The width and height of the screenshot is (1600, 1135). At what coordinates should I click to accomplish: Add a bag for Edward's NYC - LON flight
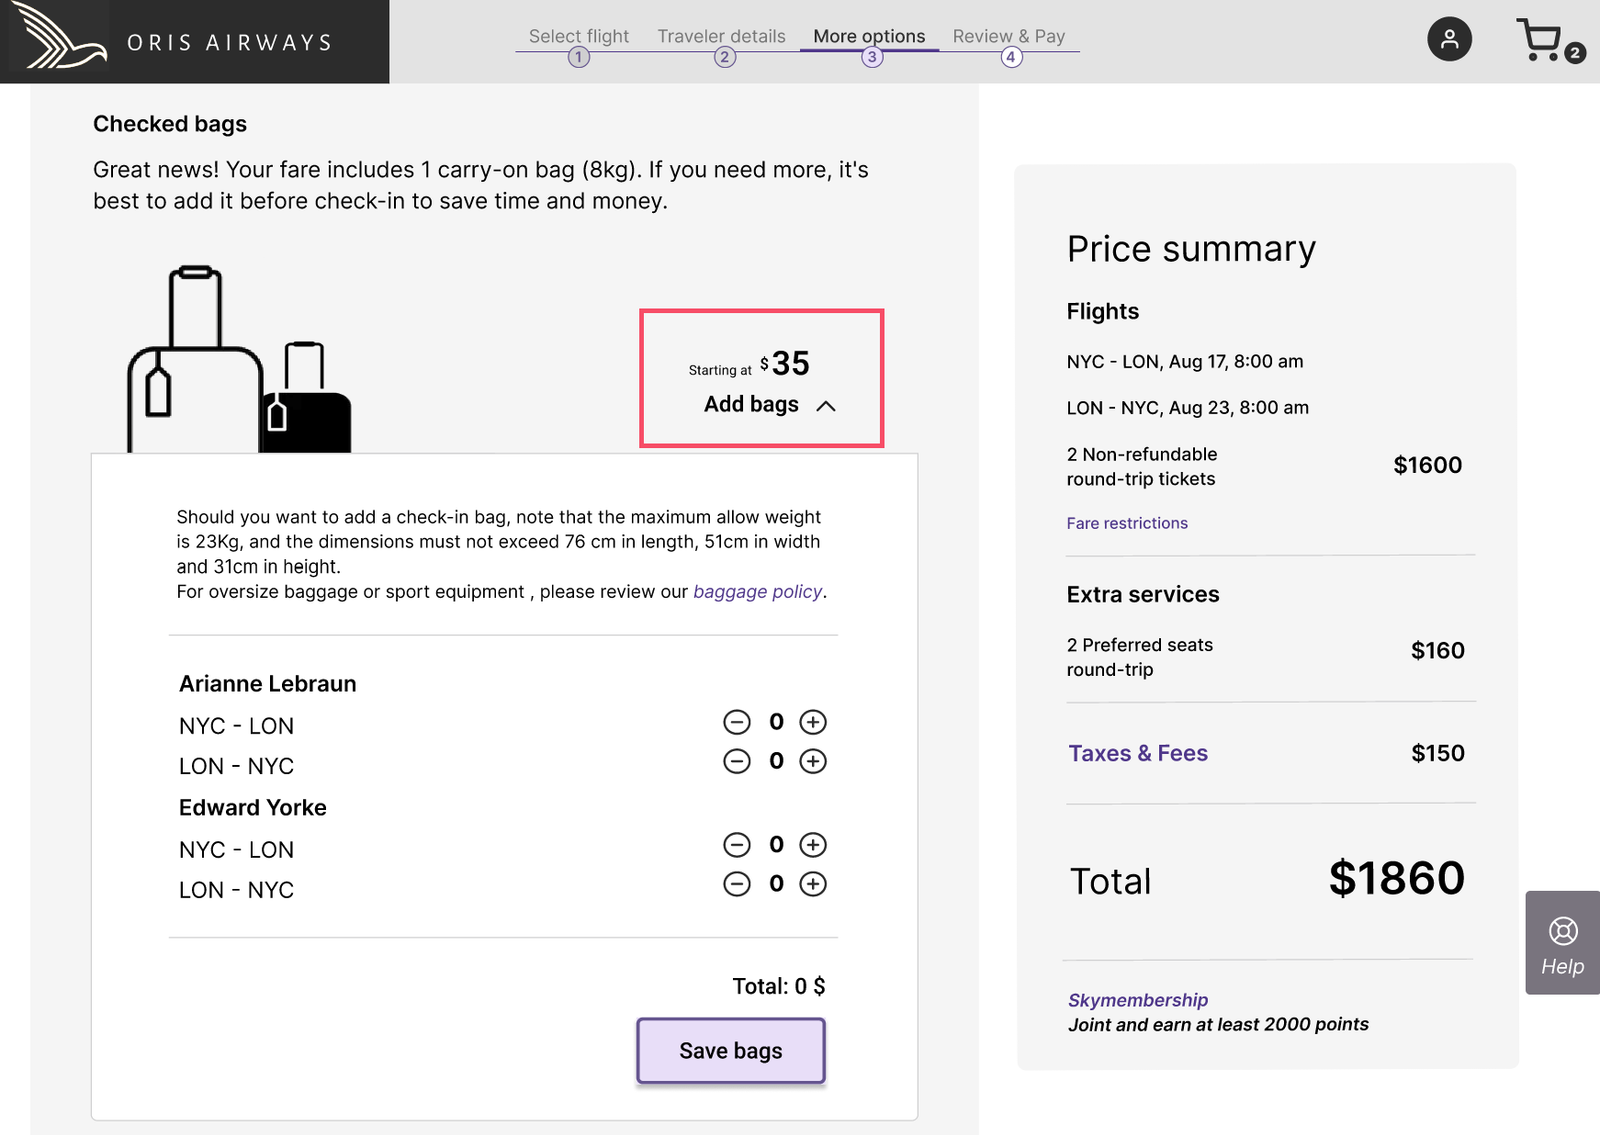click(813, 845)
